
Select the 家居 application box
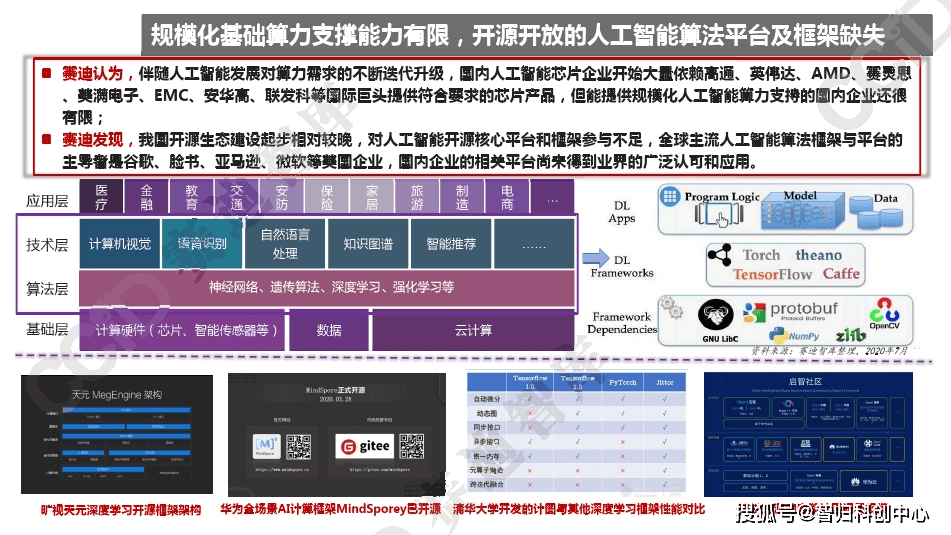[372, 196]
